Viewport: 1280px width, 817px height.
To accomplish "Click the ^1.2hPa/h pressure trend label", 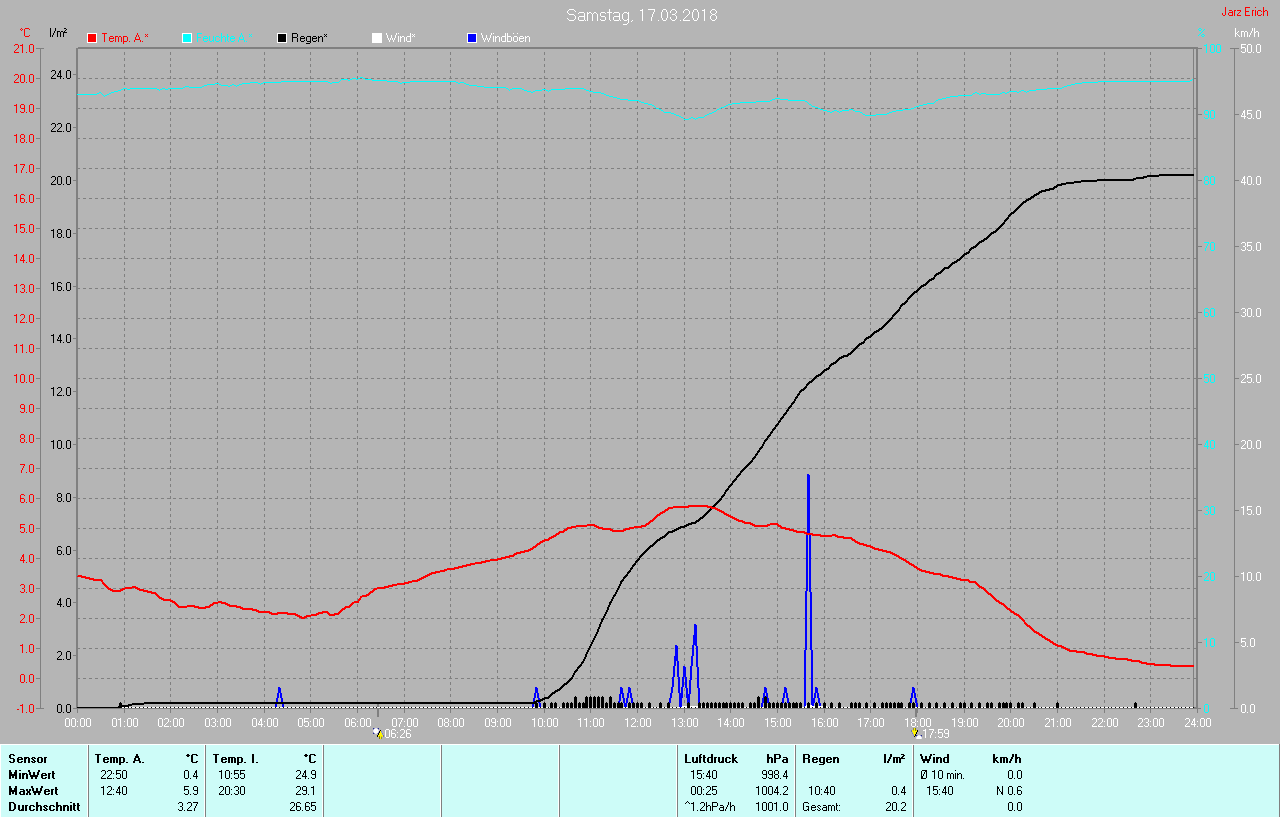I will (711, 807).
